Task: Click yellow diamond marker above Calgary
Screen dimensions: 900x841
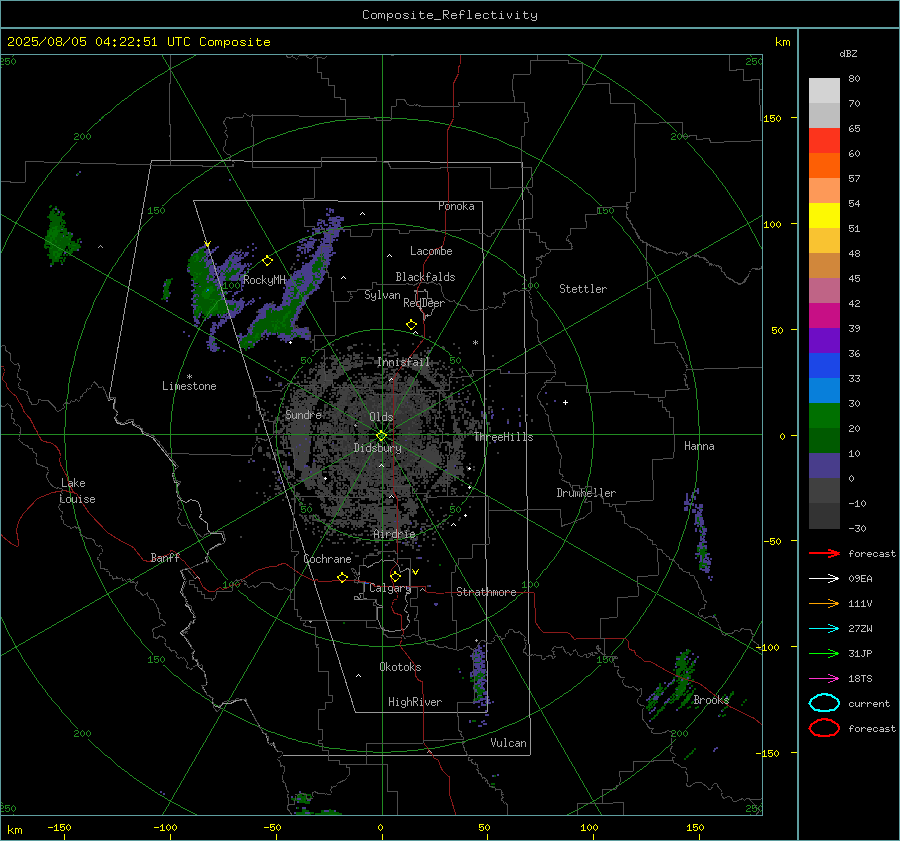Action: 395,576
